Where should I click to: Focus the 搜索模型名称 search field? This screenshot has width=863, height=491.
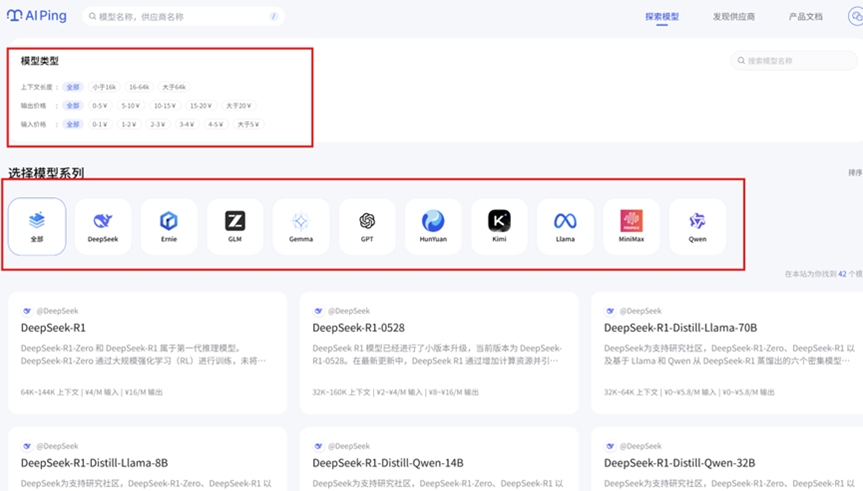(x=794, y=61)
